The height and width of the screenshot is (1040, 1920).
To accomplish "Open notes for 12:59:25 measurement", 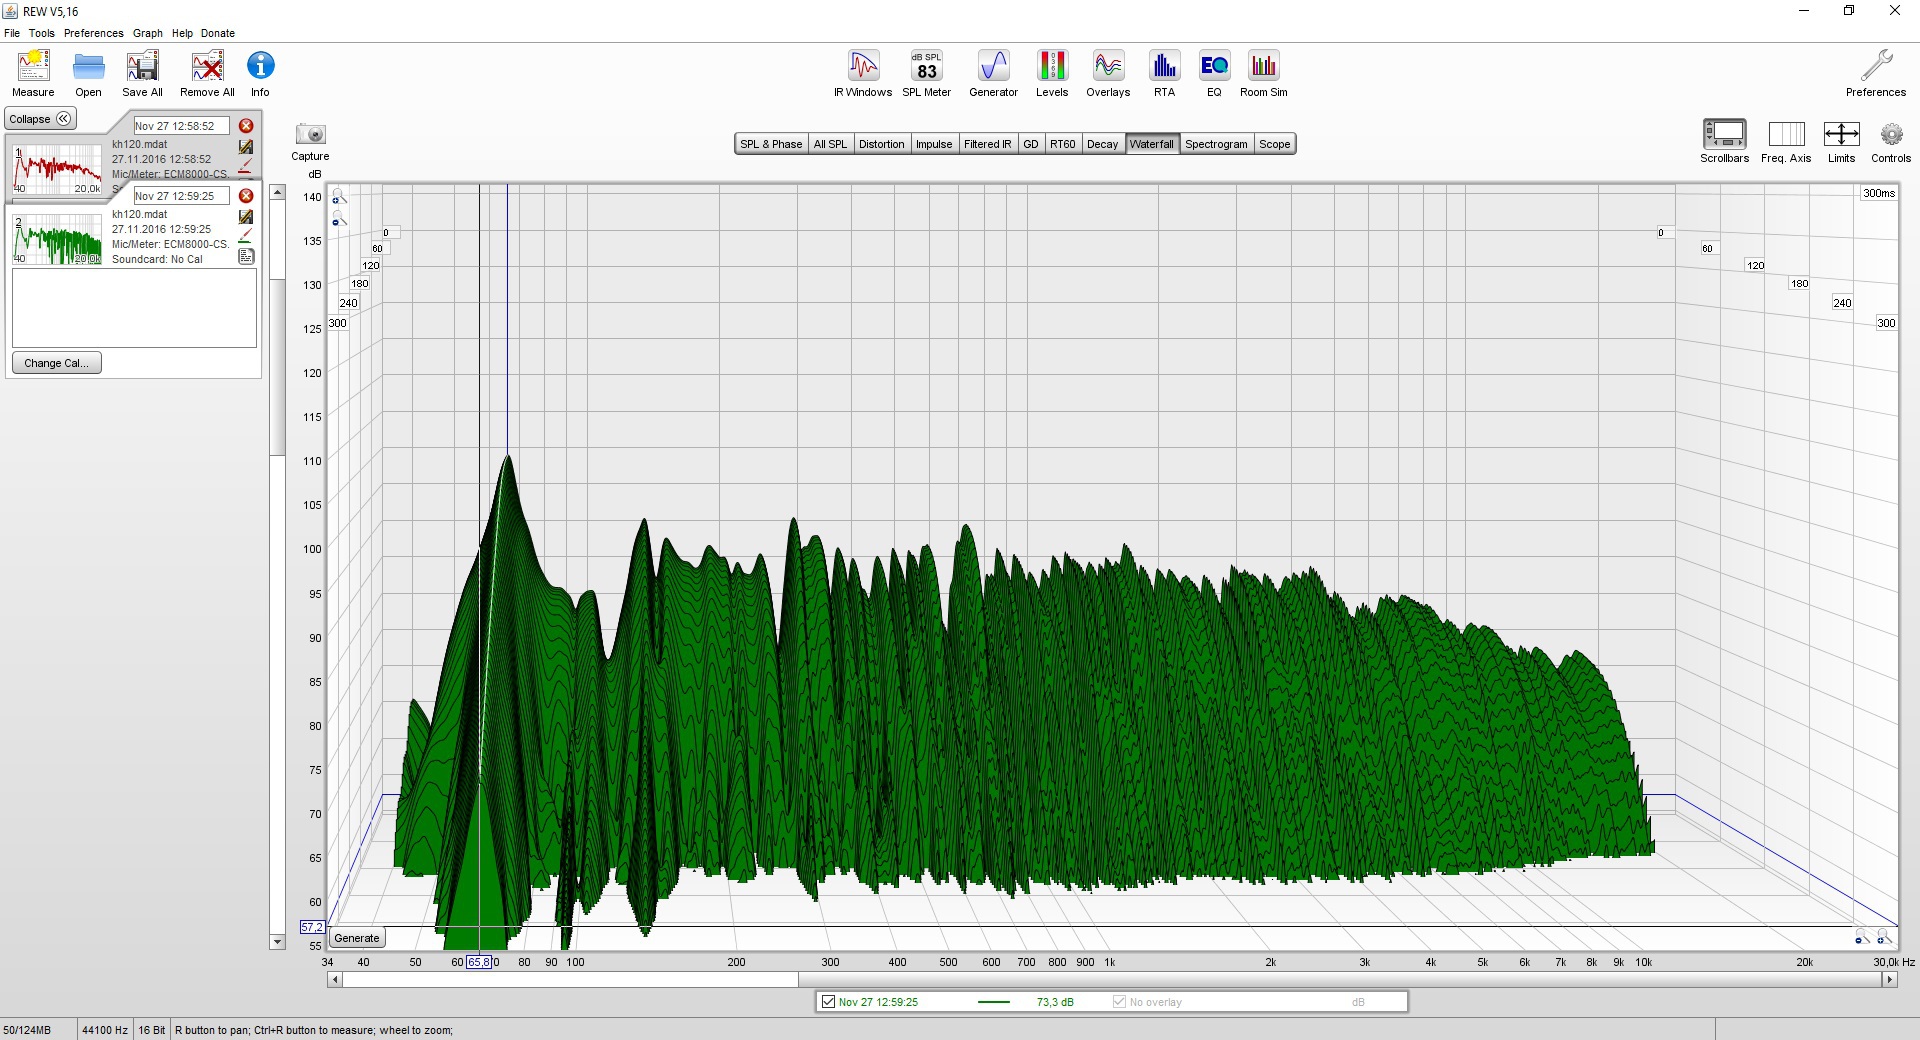I will tap(246, 257).
